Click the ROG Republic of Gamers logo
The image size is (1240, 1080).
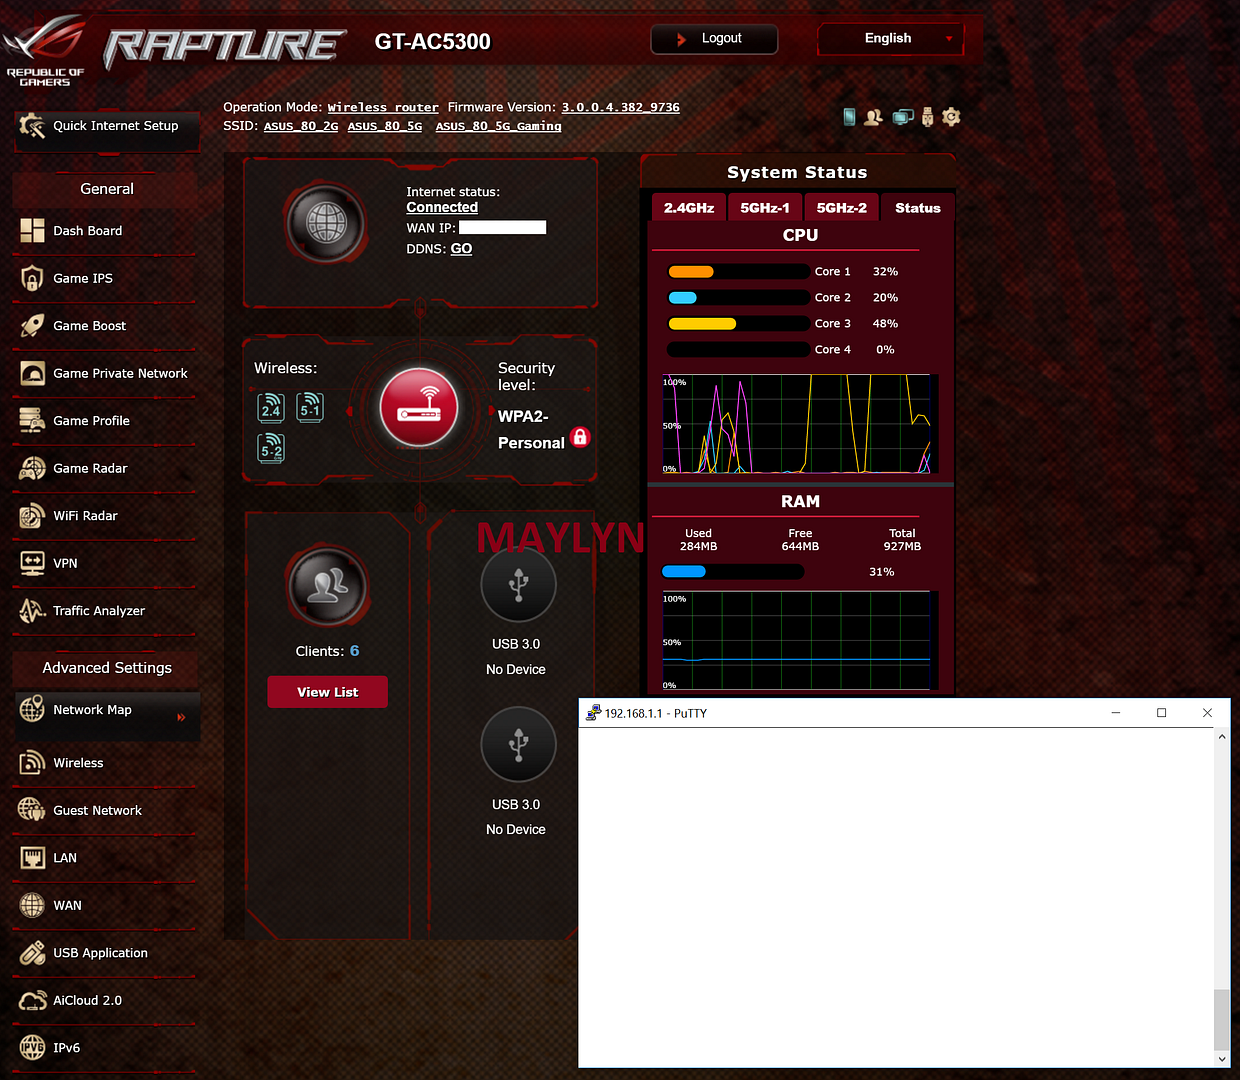click(45, 50)
